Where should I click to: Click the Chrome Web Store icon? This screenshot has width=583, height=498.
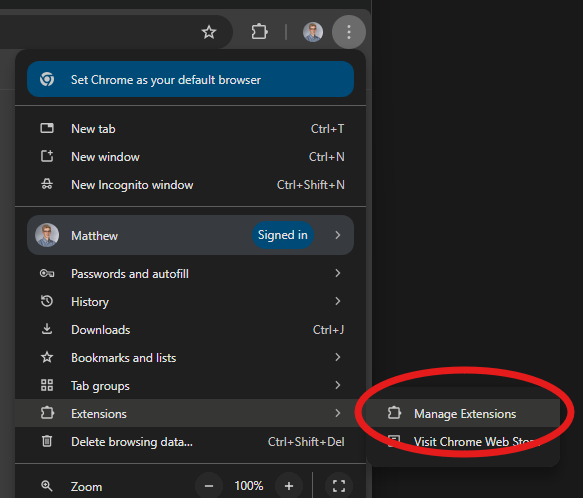click(394, 441)
